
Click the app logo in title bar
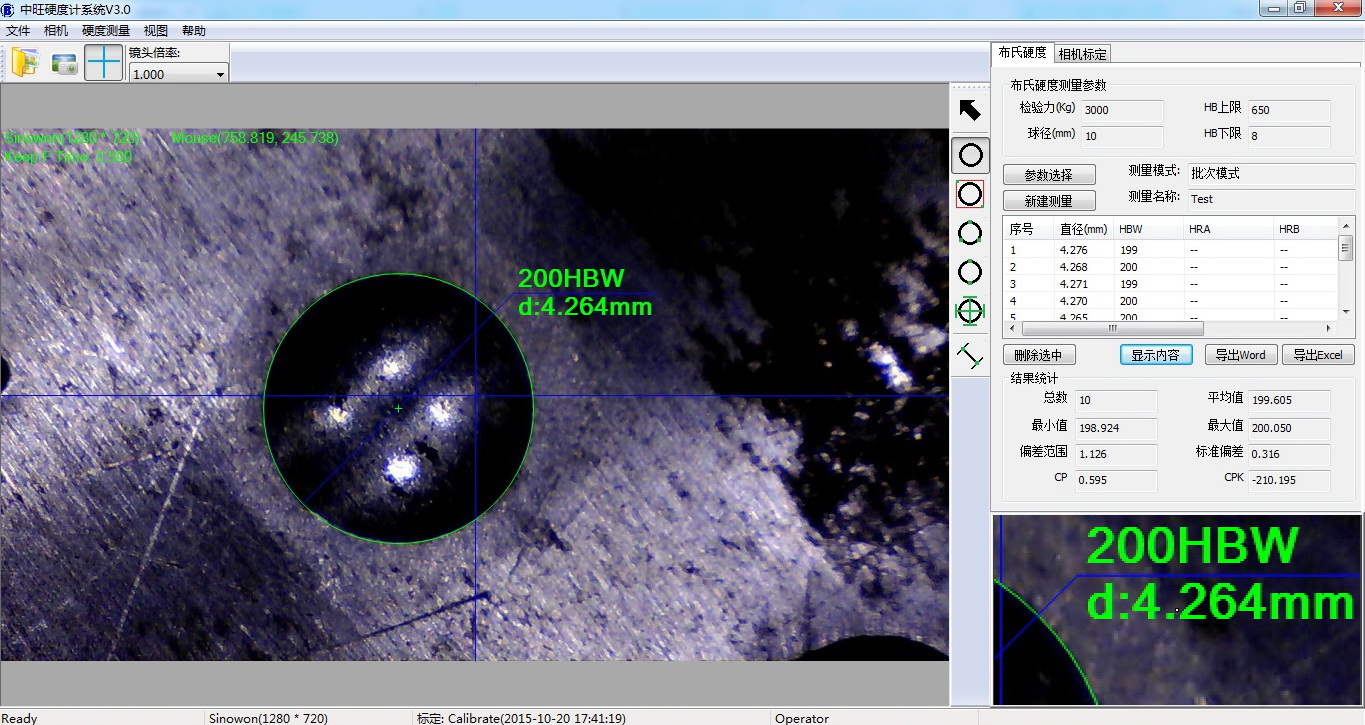click(x=9, y=9)
